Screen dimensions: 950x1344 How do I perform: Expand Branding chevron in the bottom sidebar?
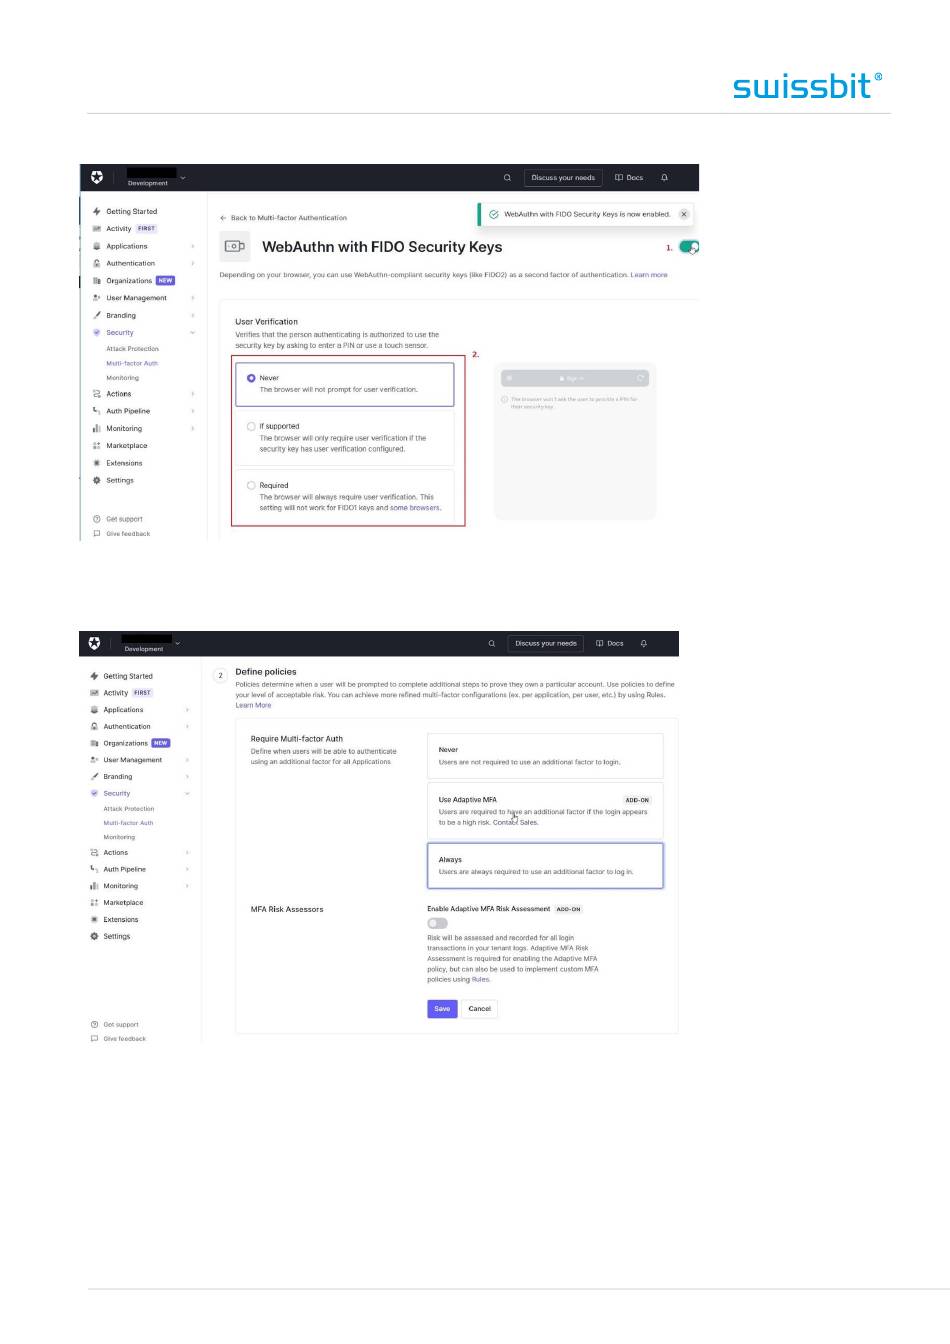[187, 776]
